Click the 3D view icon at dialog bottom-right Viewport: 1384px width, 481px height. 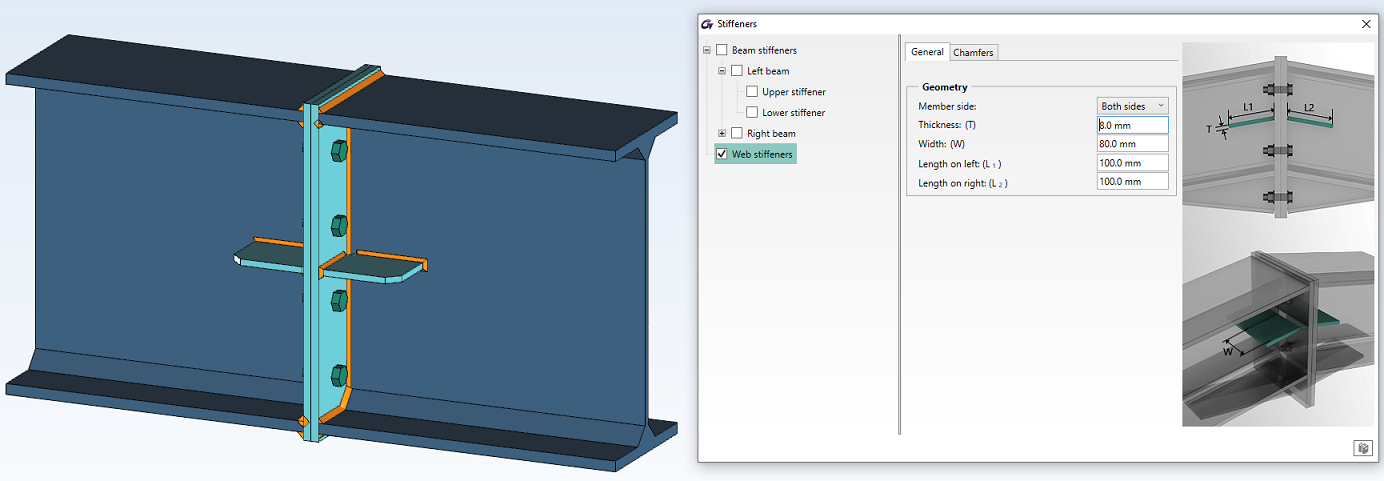point(1362,448)
